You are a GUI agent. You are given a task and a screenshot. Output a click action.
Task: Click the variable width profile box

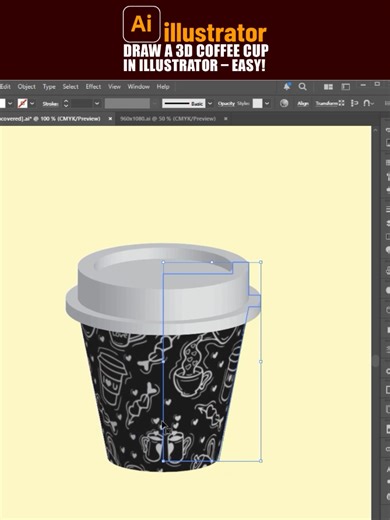click(127, 103)
